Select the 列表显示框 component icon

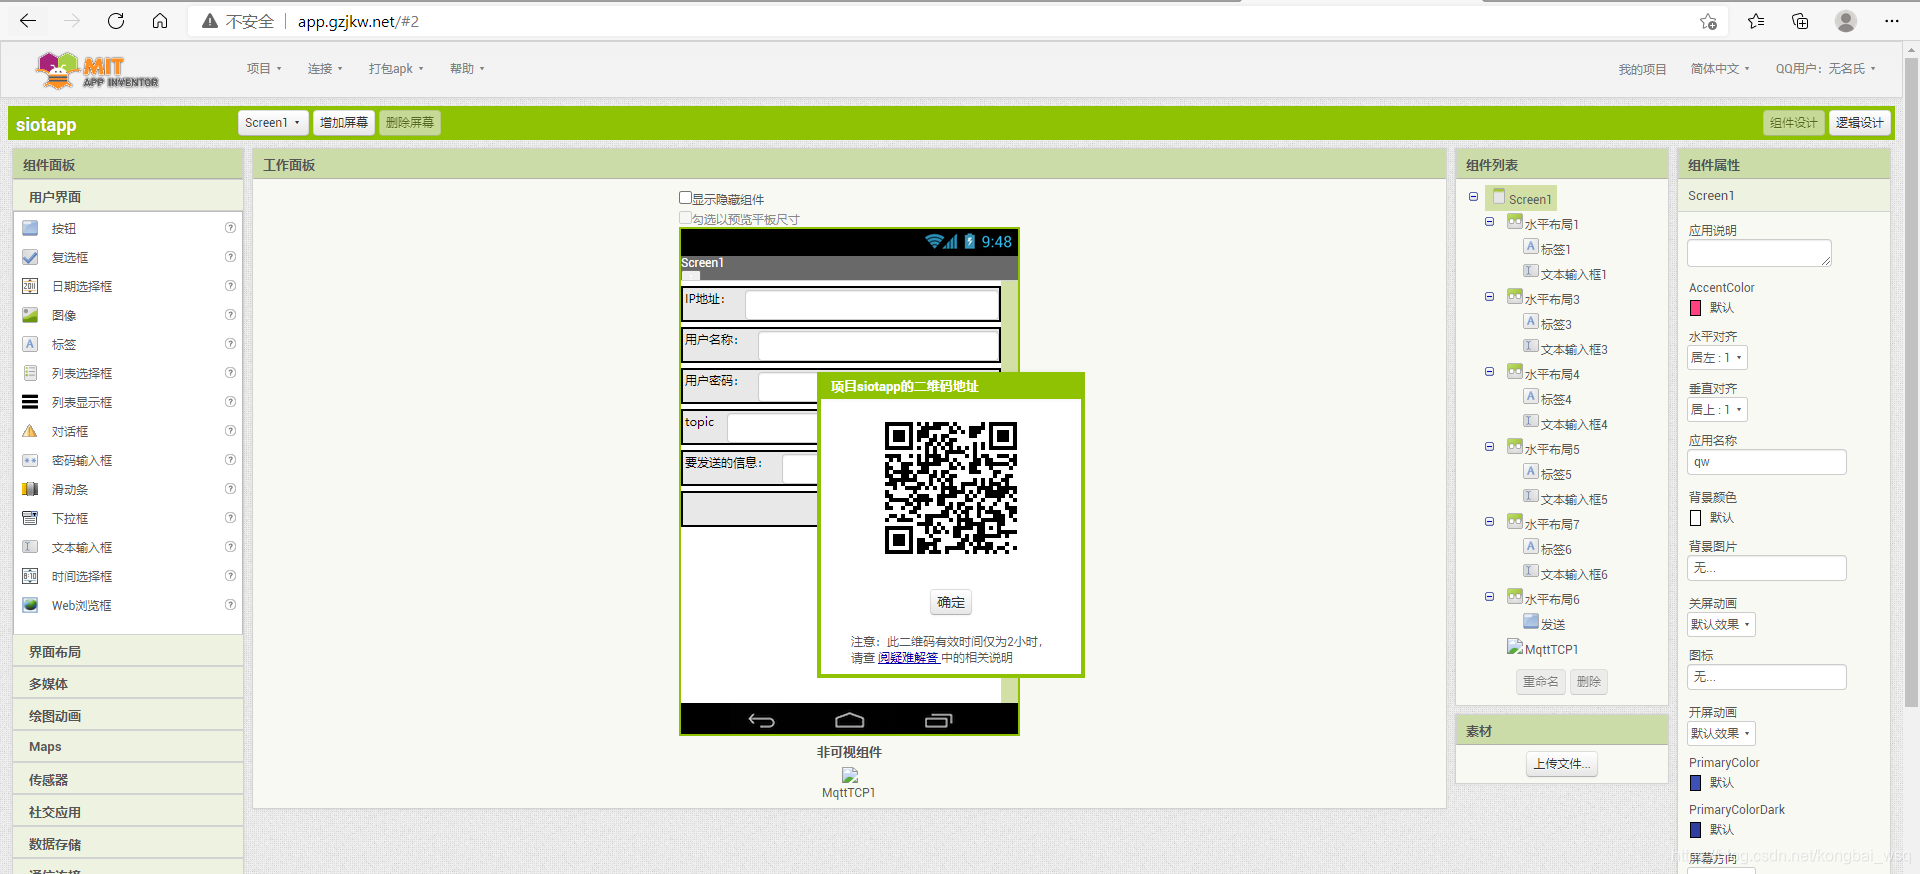[x=30, y=402]
